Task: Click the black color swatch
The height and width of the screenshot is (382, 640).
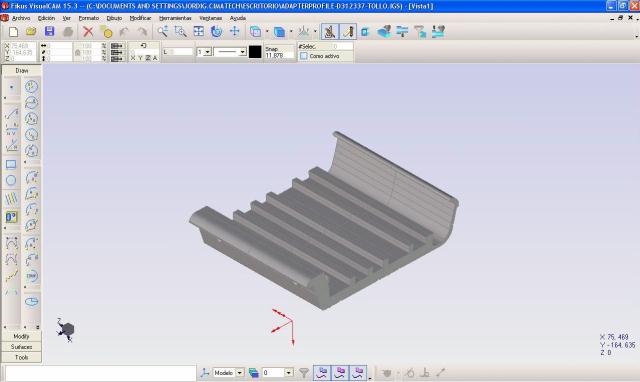Action: [255, 52]
